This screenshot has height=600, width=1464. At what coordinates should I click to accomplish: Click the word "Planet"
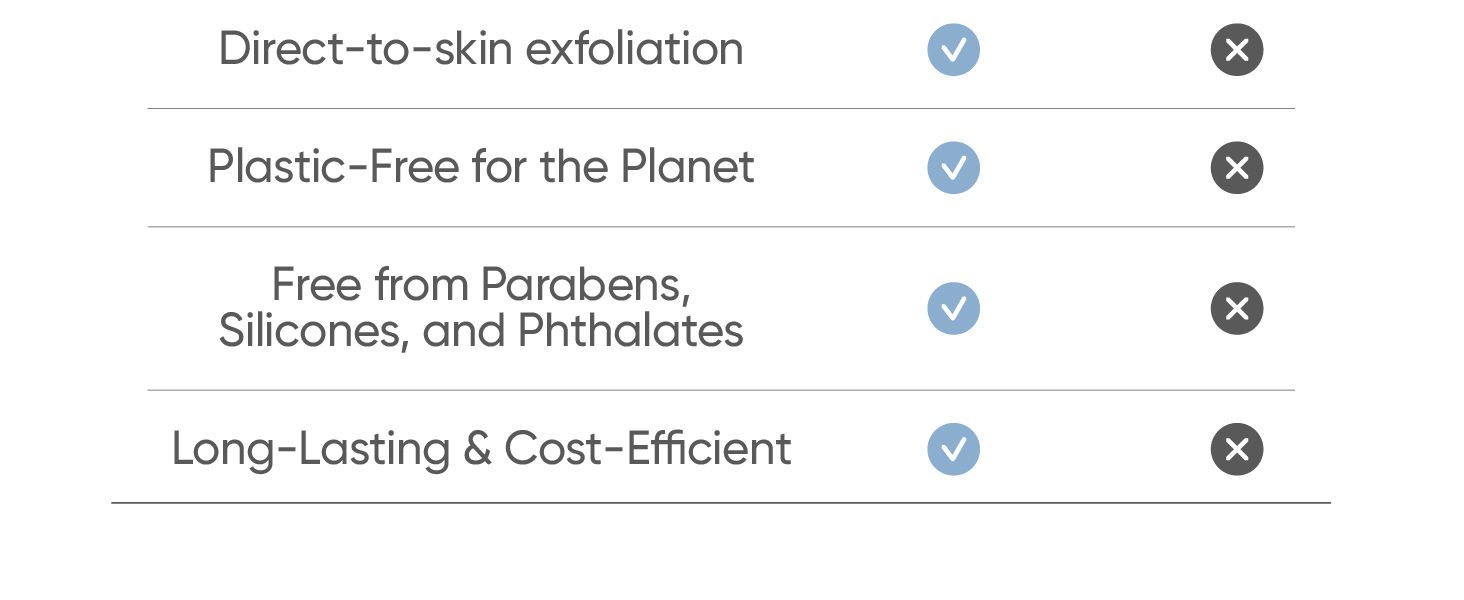tap(687, 167)
